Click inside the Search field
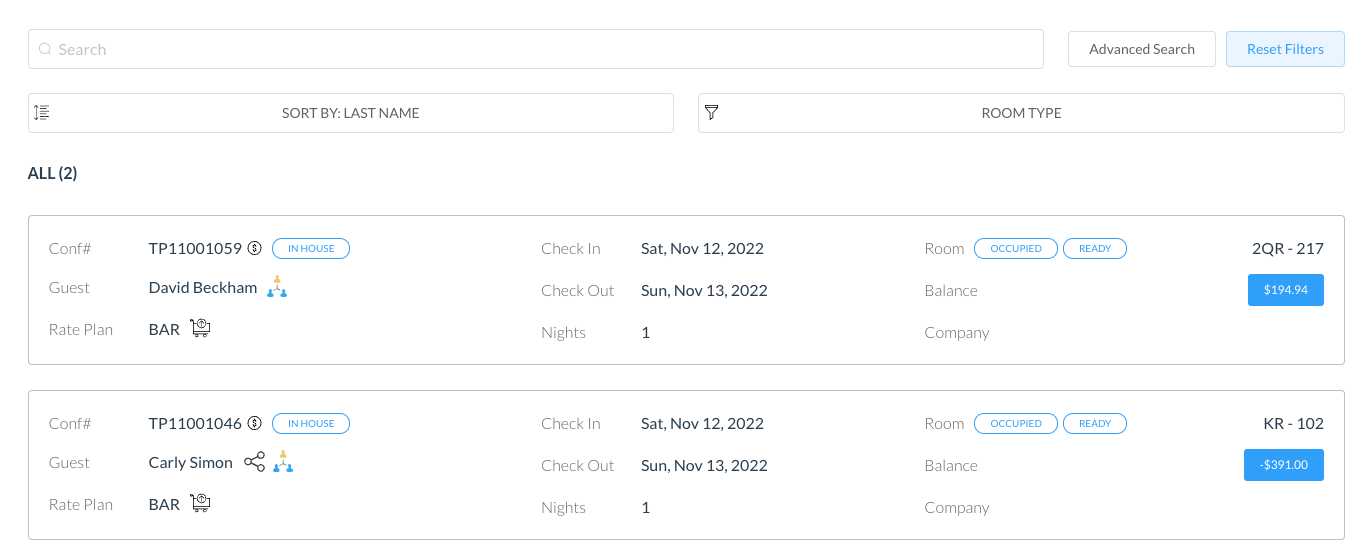The height and width of the screenshot is (552, 1365). pos(535,49)
